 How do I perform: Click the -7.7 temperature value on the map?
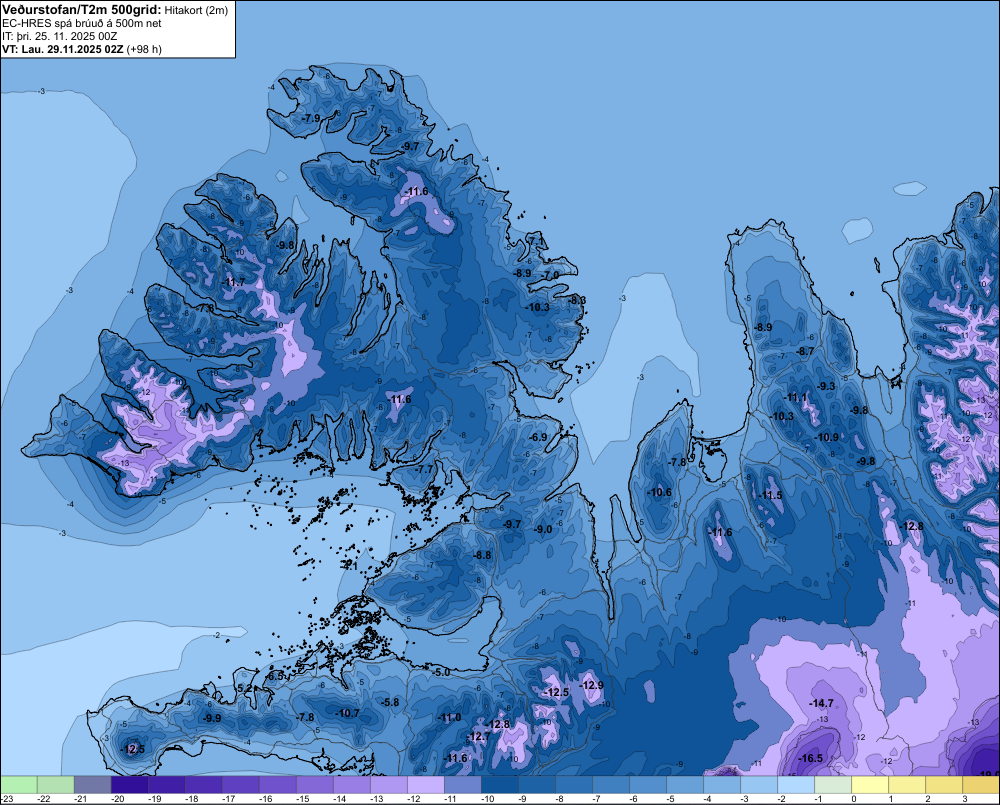coord(423,469)
